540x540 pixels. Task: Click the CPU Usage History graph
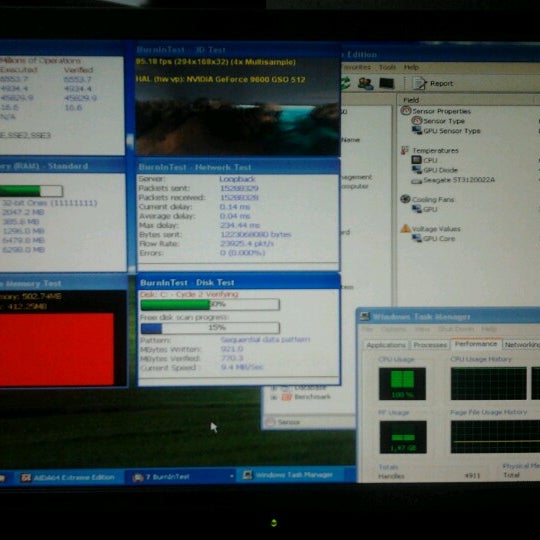[x=488, y=384]
